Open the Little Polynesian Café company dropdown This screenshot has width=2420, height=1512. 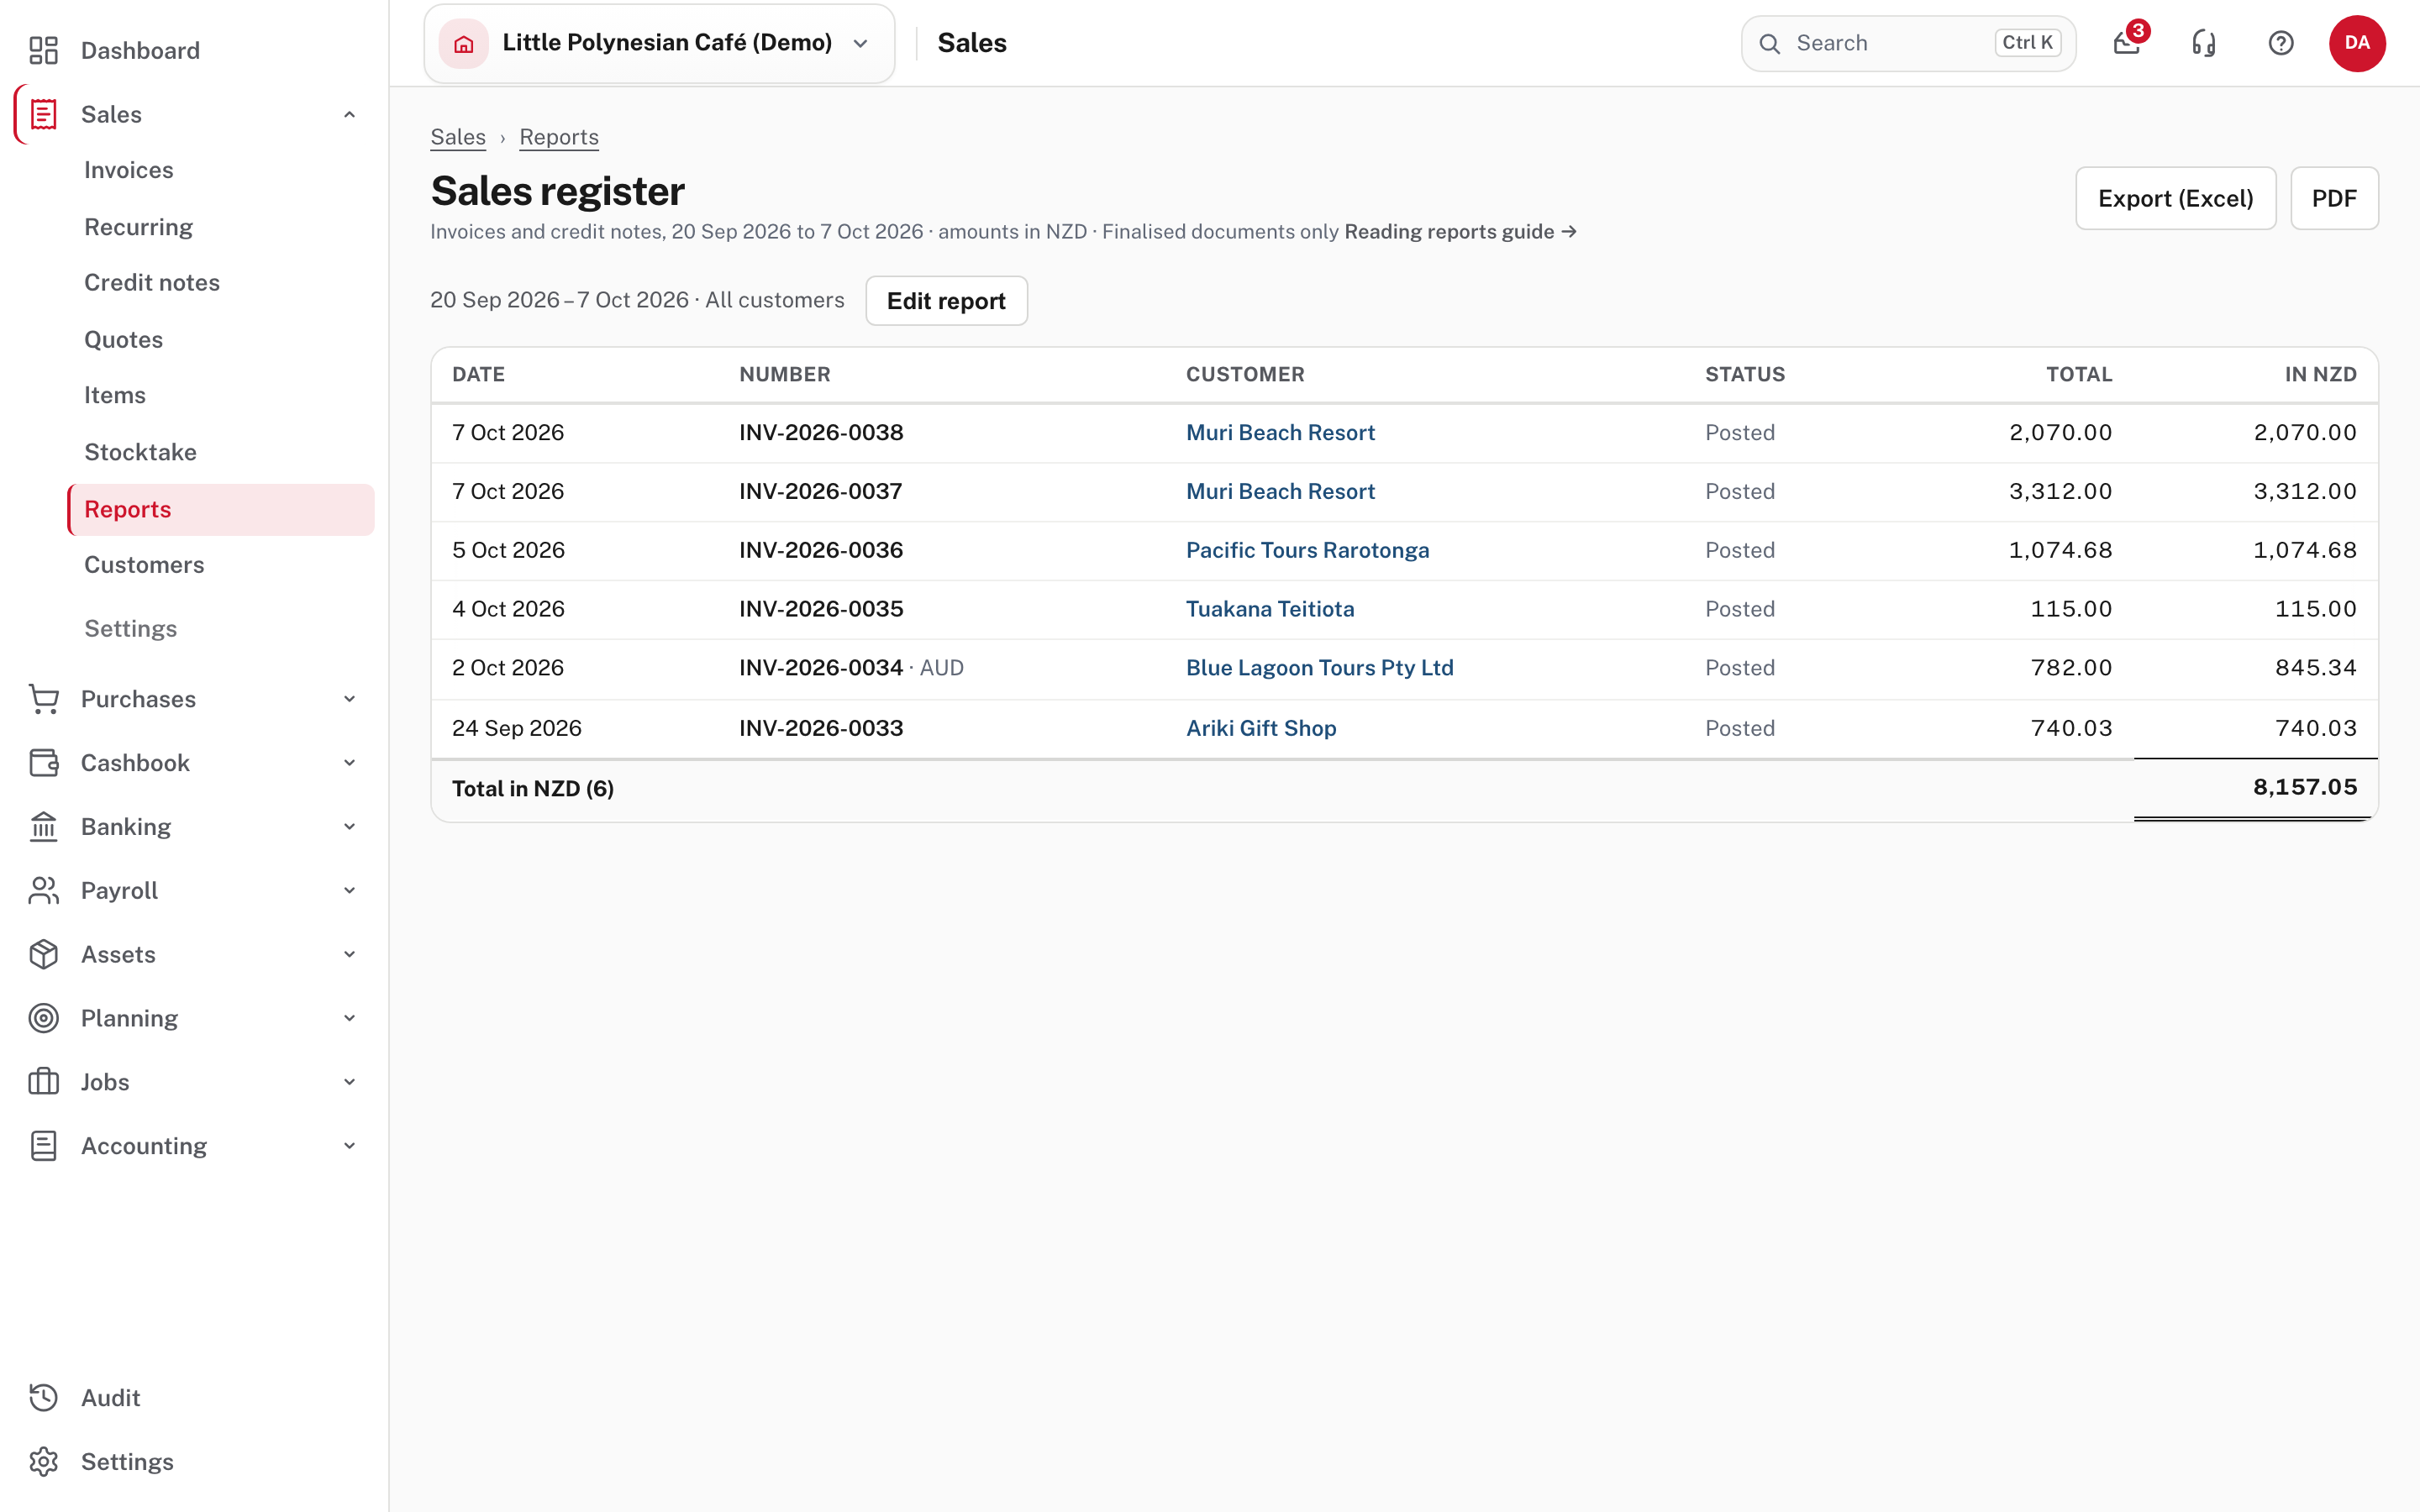tap(659, 43)
